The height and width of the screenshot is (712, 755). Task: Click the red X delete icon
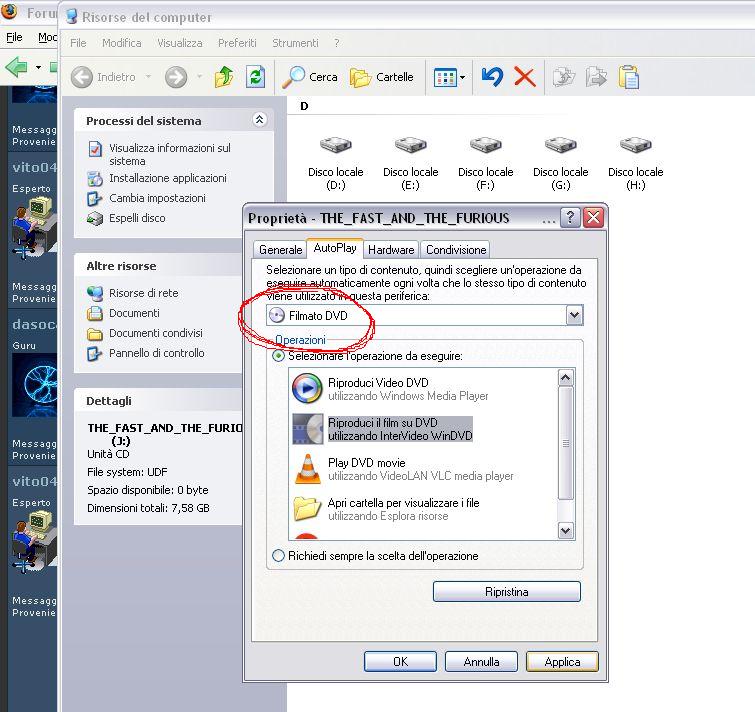525,77
